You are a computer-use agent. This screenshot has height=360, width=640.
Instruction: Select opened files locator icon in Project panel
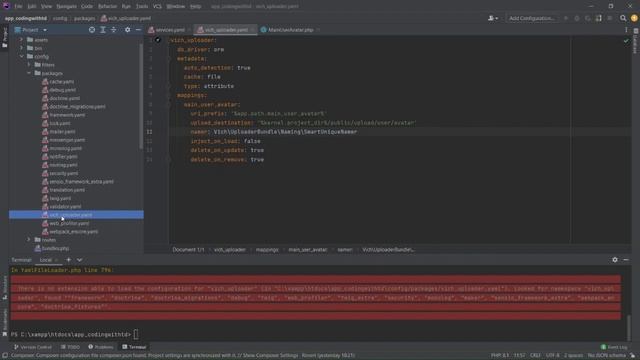click(x=92, y=30)
